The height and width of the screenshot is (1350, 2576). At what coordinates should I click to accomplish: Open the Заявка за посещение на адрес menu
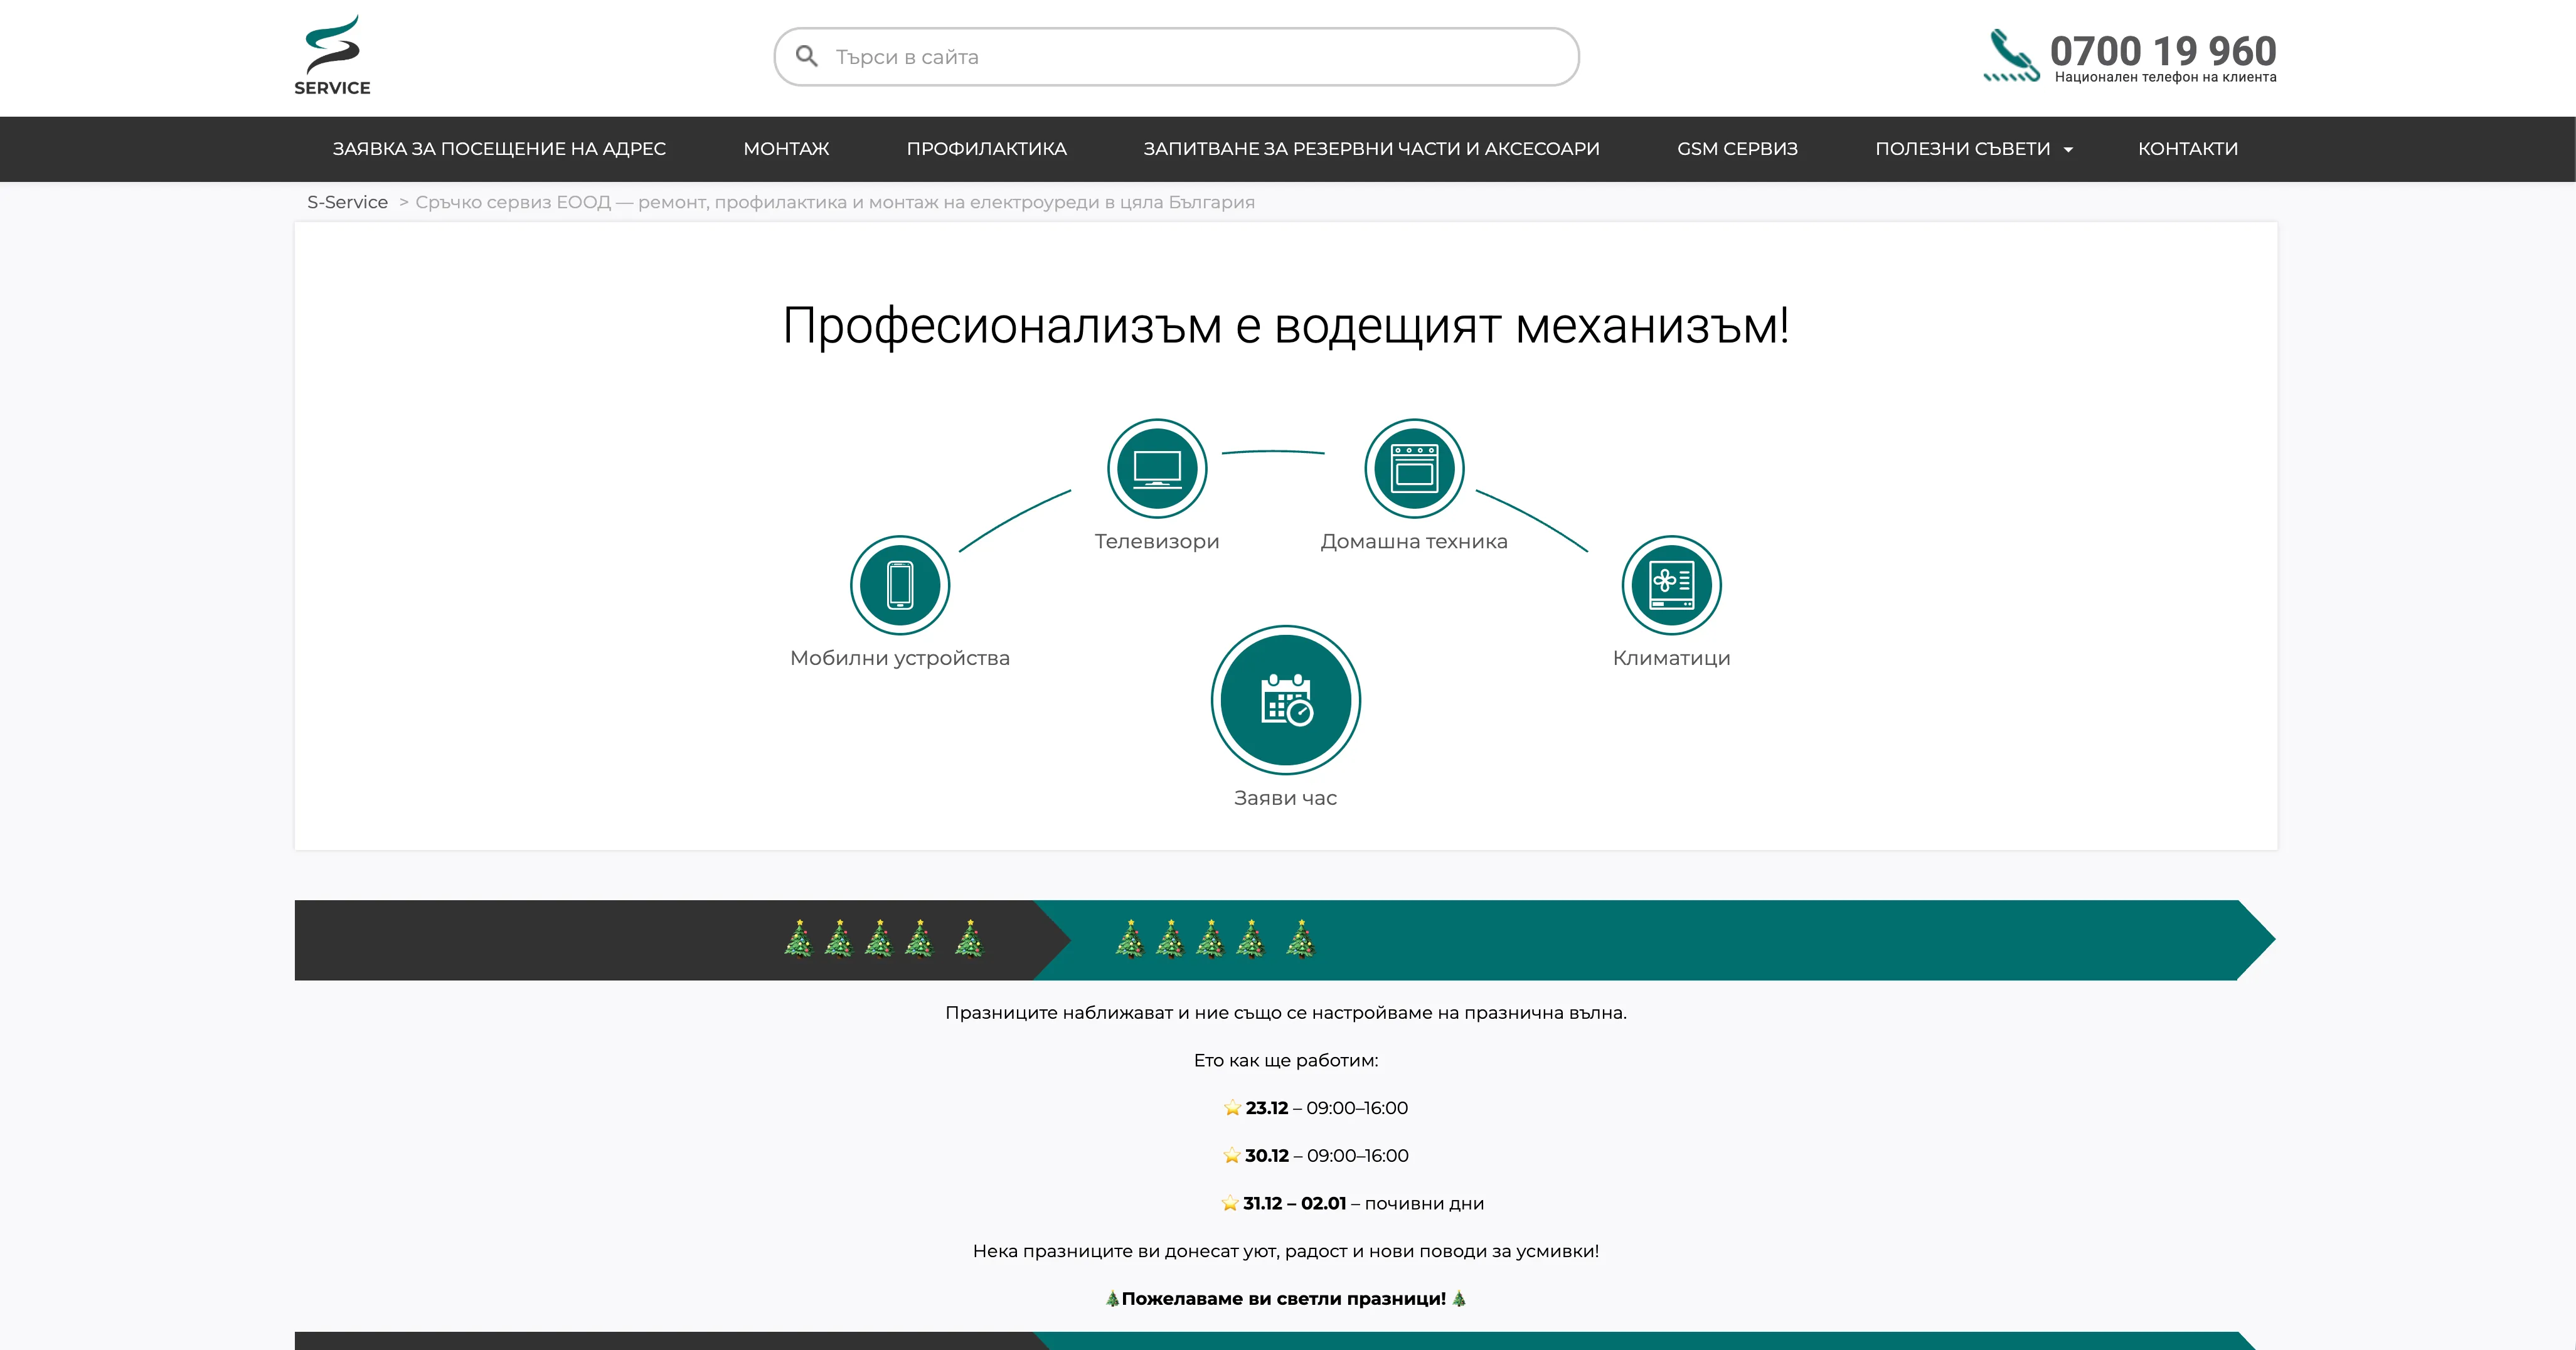[499, 149]
